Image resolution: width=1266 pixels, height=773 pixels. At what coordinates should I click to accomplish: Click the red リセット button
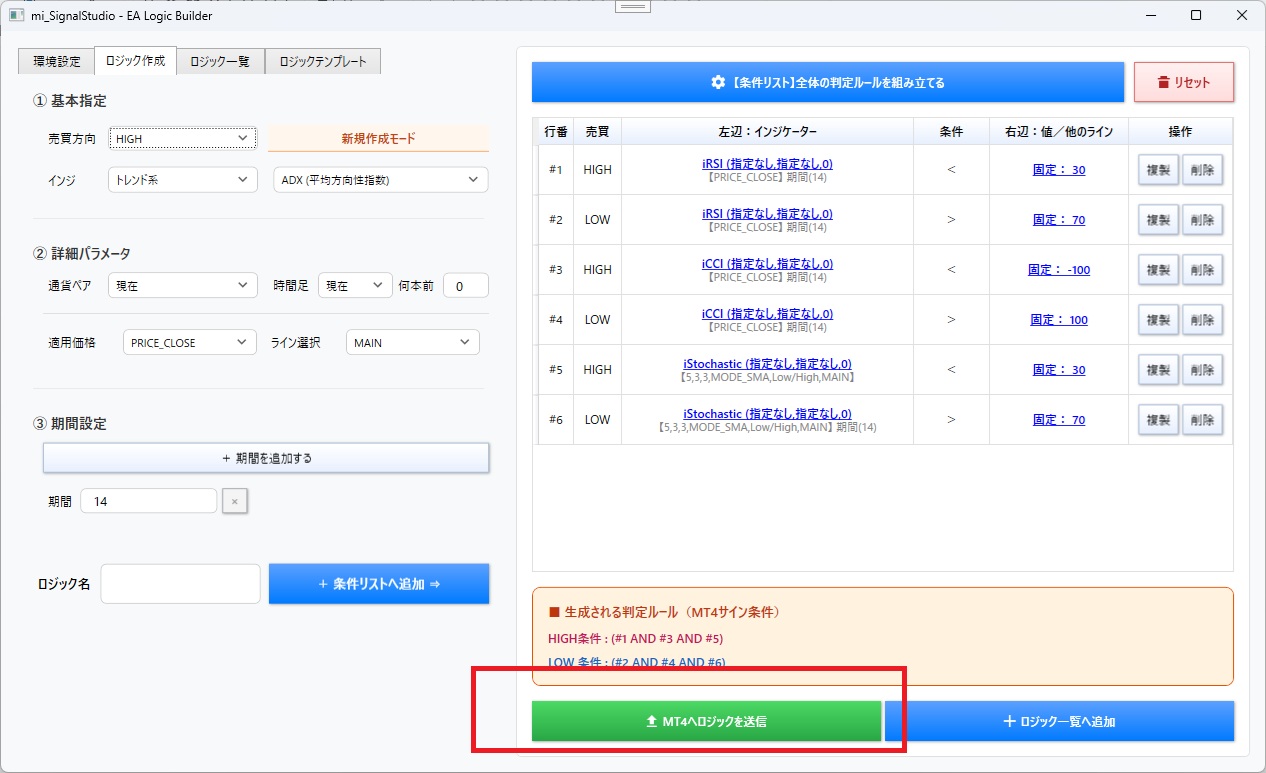(1184, 83)
